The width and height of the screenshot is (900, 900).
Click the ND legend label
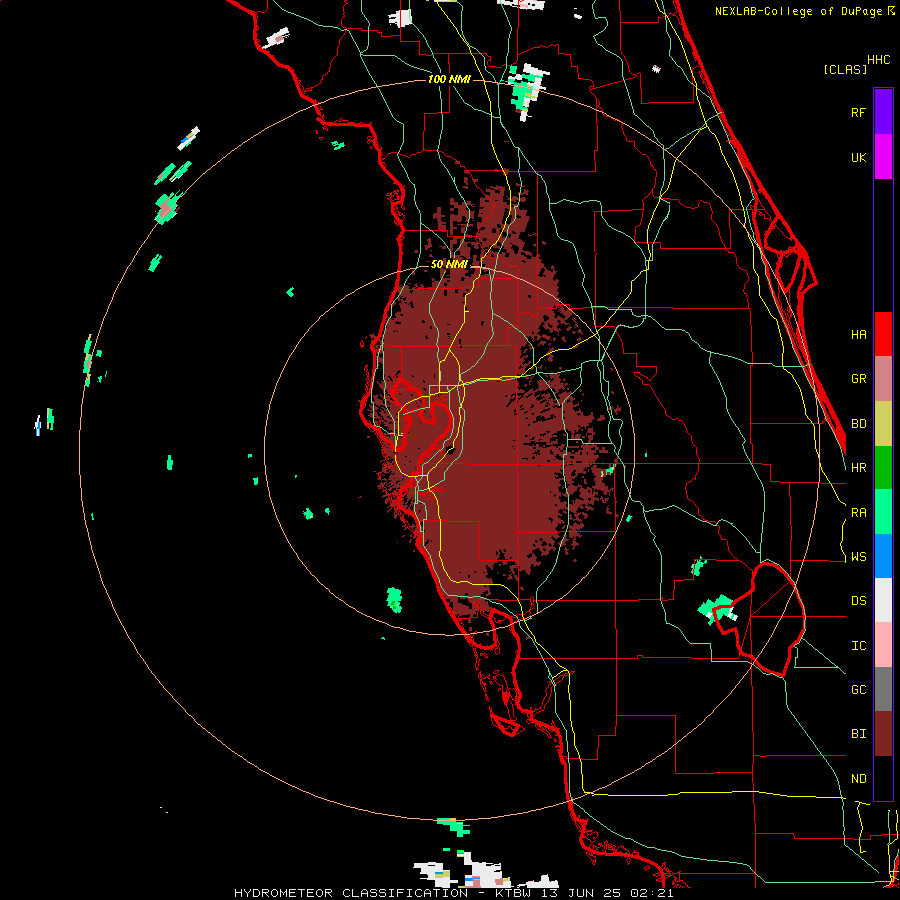tap(858, 779)
